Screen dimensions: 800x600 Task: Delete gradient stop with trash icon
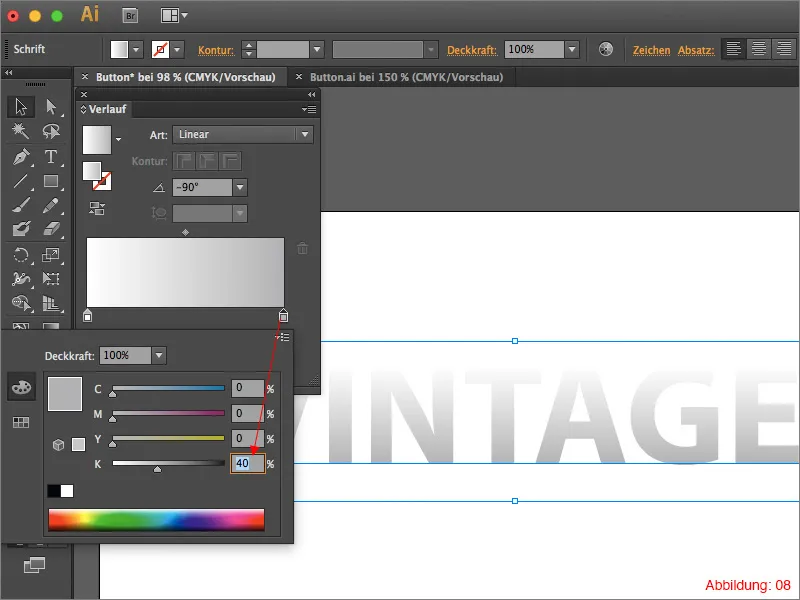tap(303, 248)
